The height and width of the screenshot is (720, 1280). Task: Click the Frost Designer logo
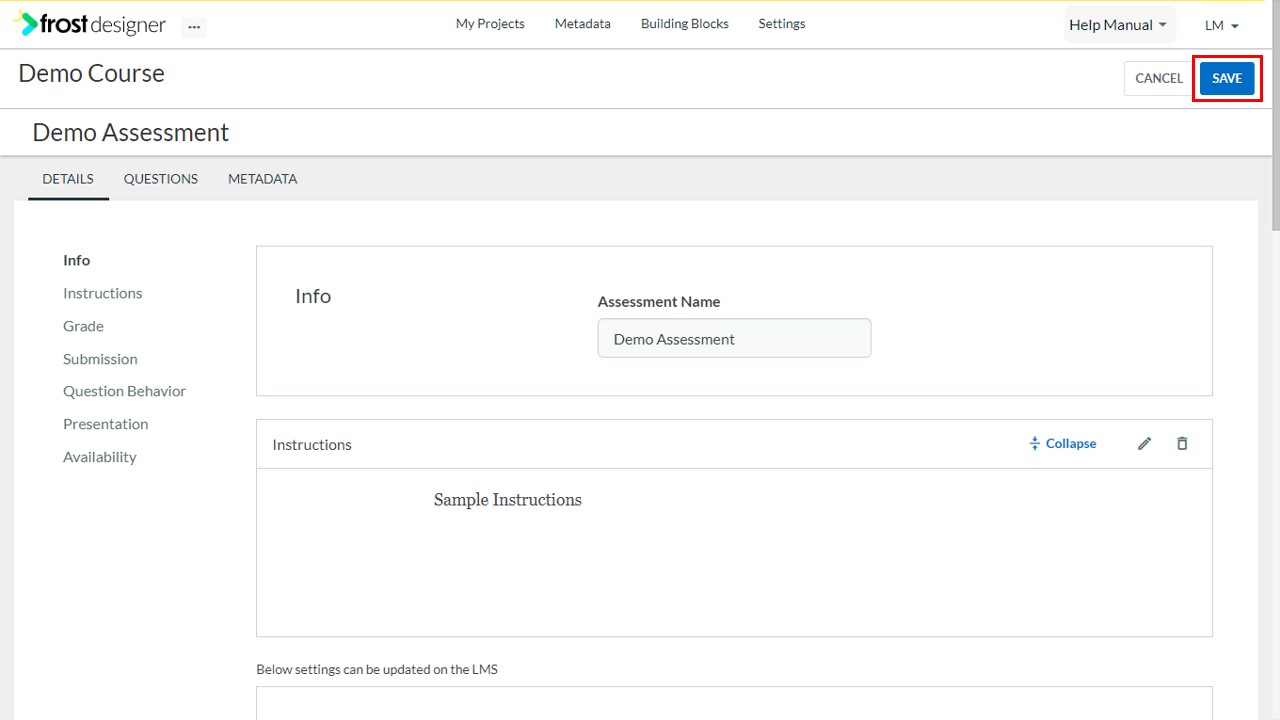click(x=90, y=24)
